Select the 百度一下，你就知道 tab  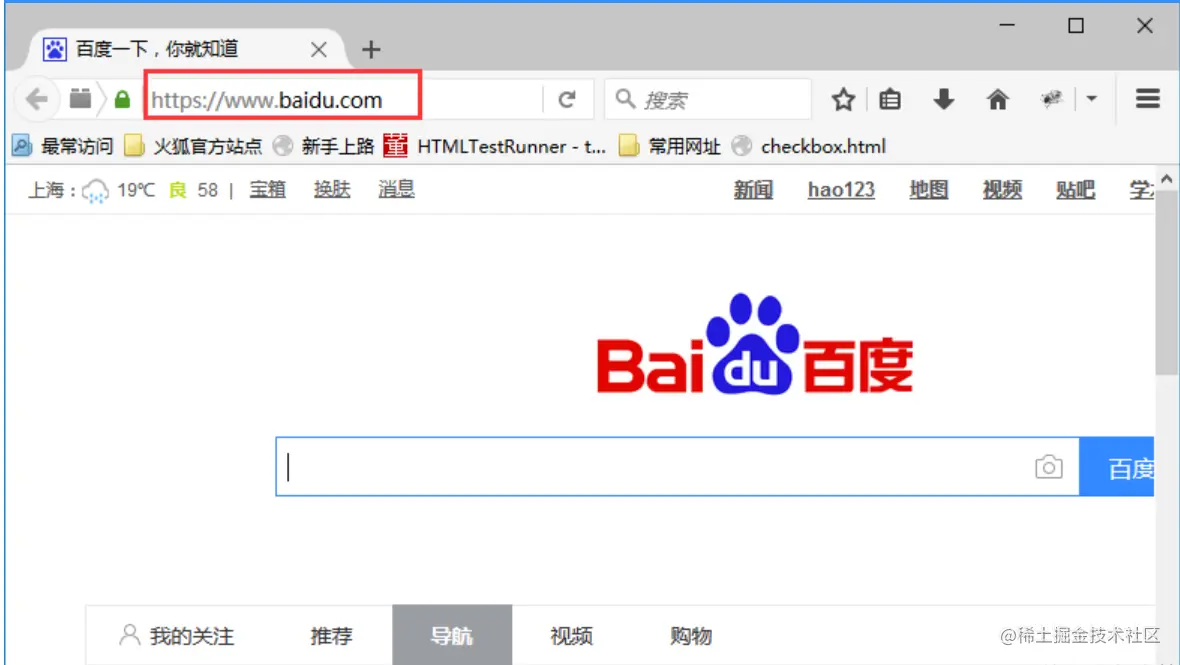point(186,50)
